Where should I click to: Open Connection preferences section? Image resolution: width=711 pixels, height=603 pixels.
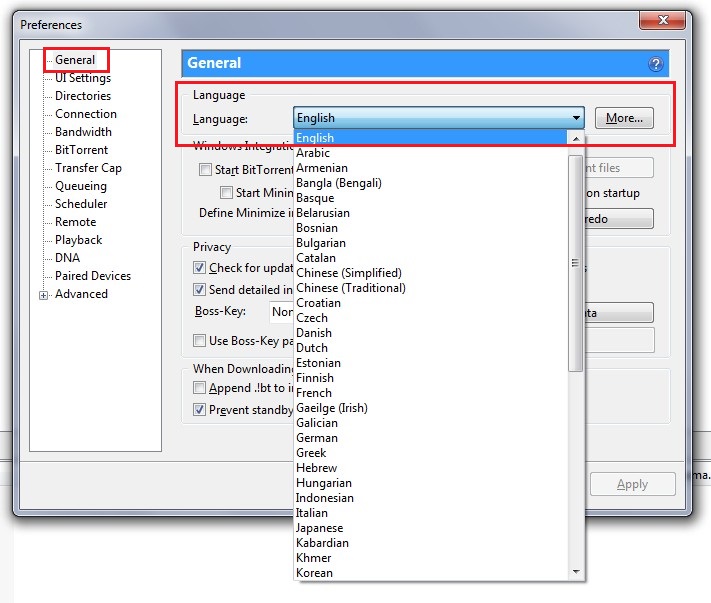86,114
